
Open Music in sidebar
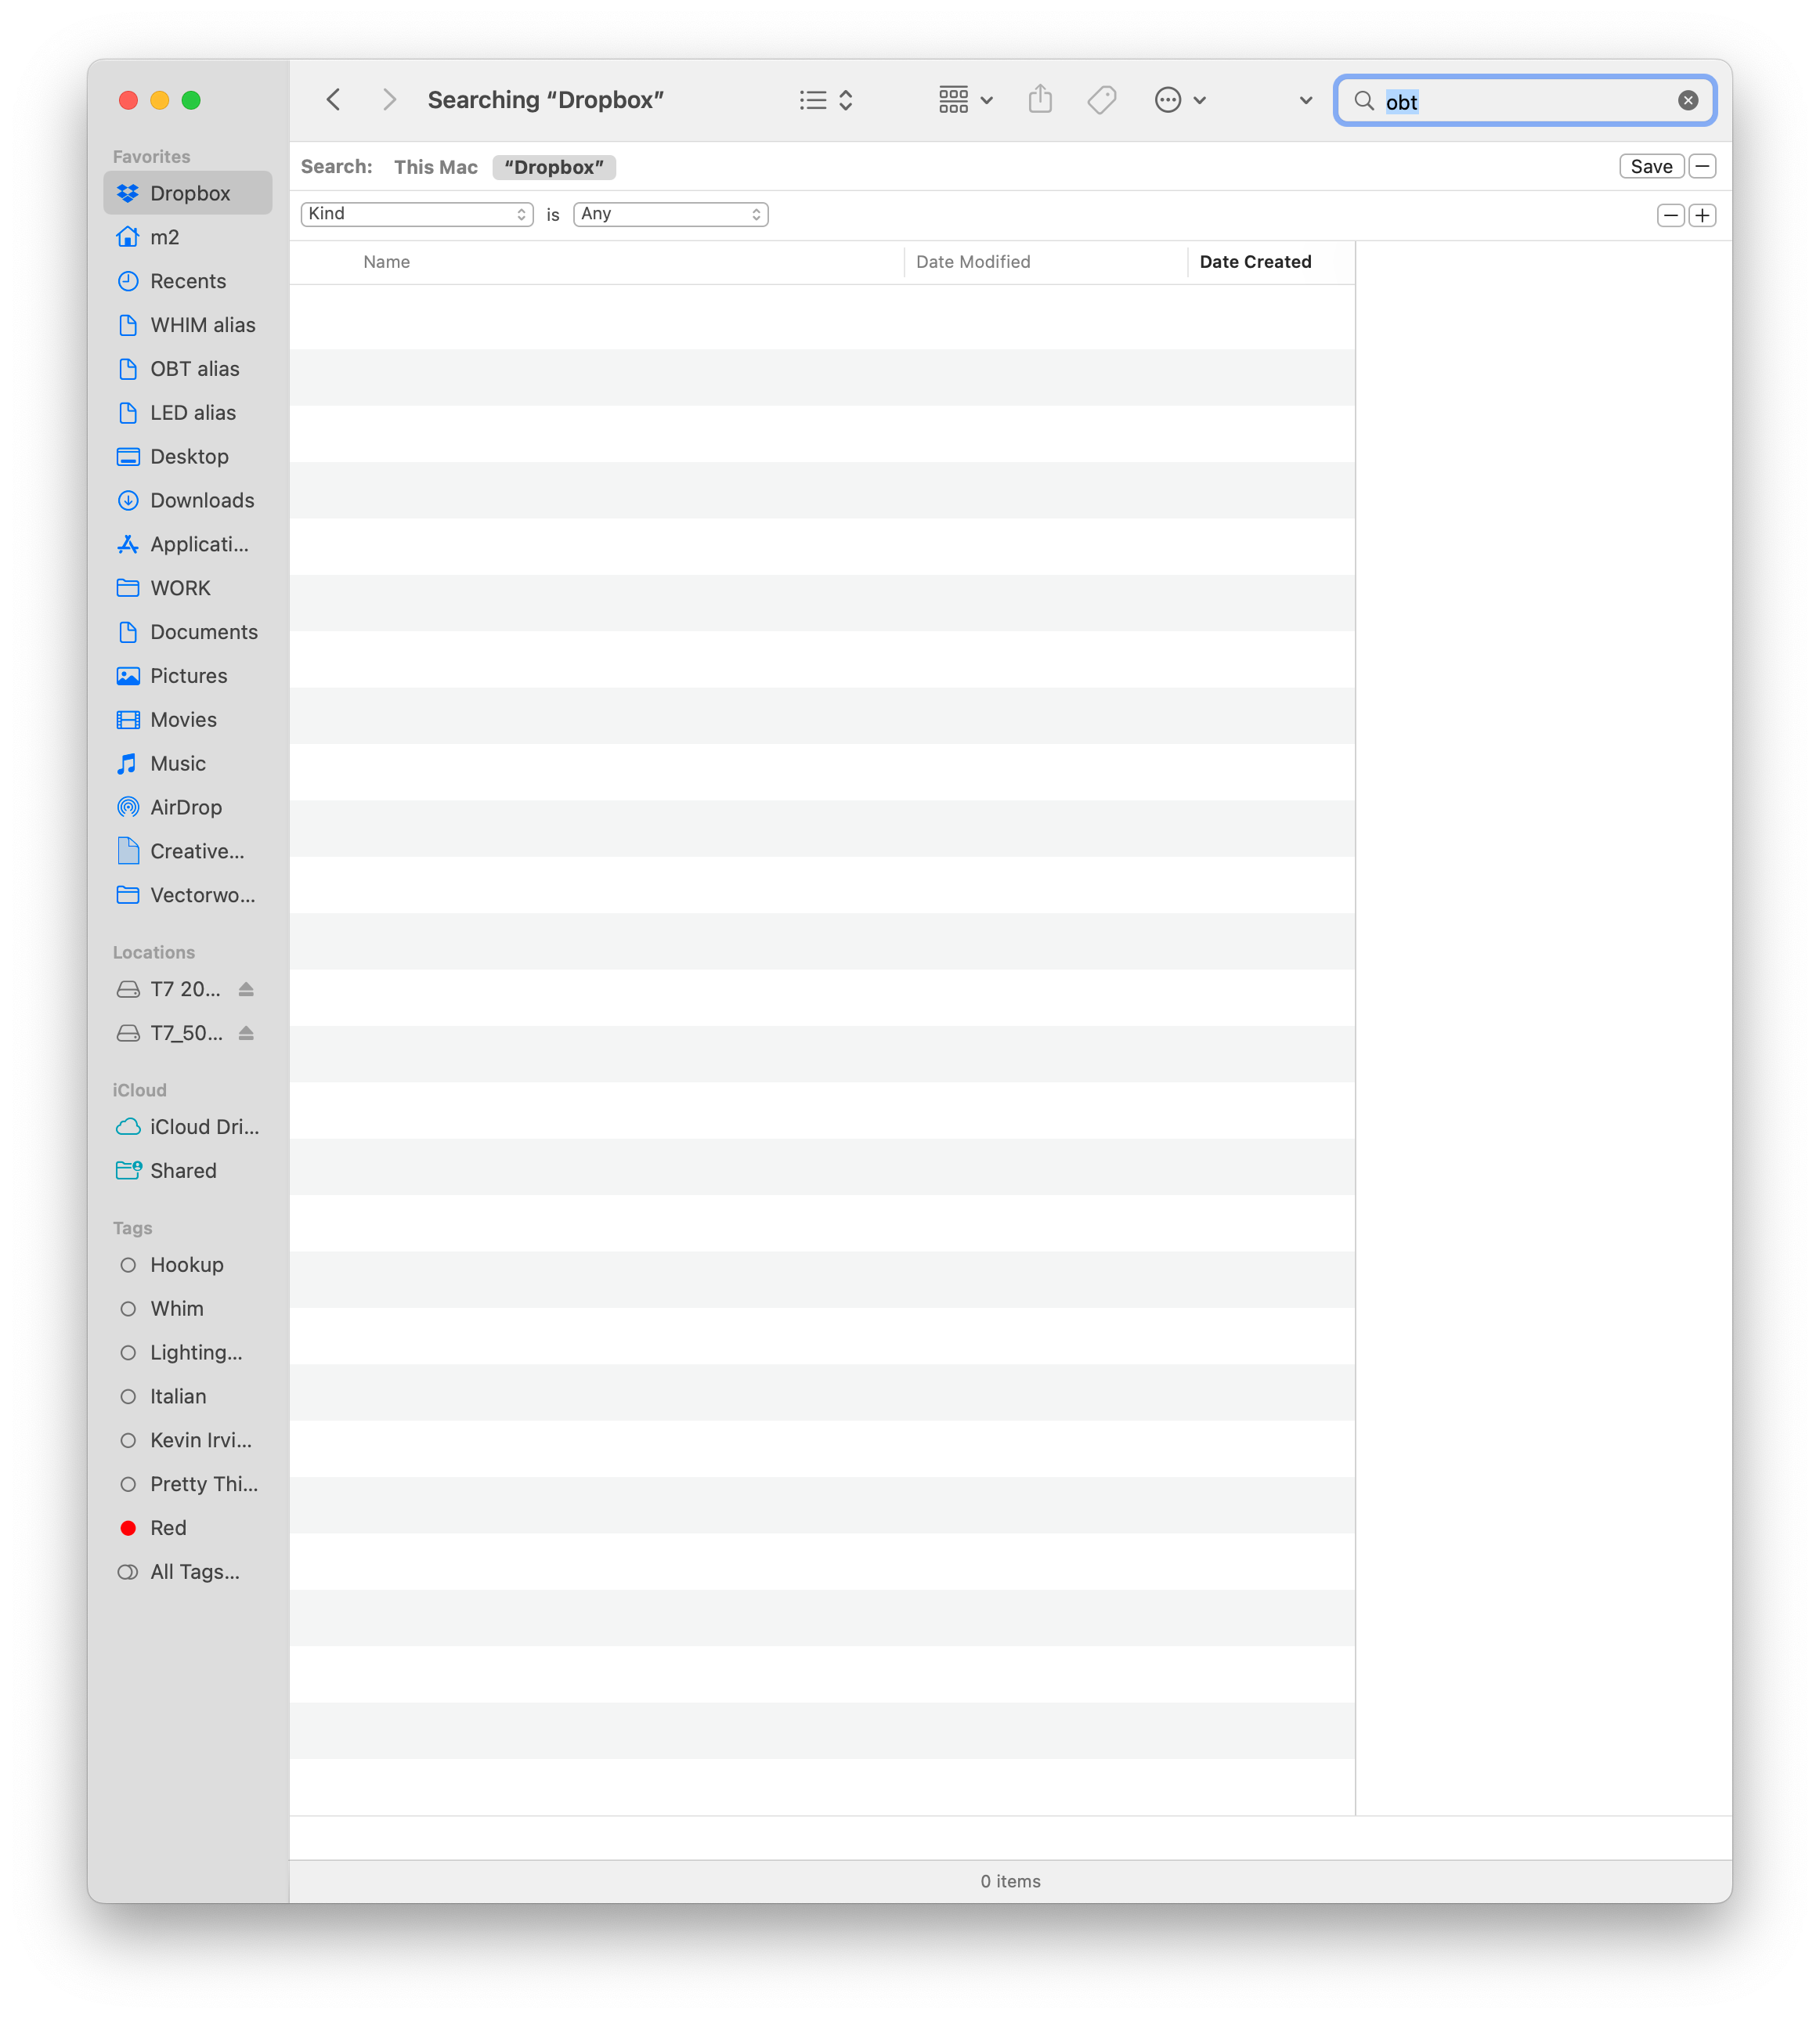point(188,764)
